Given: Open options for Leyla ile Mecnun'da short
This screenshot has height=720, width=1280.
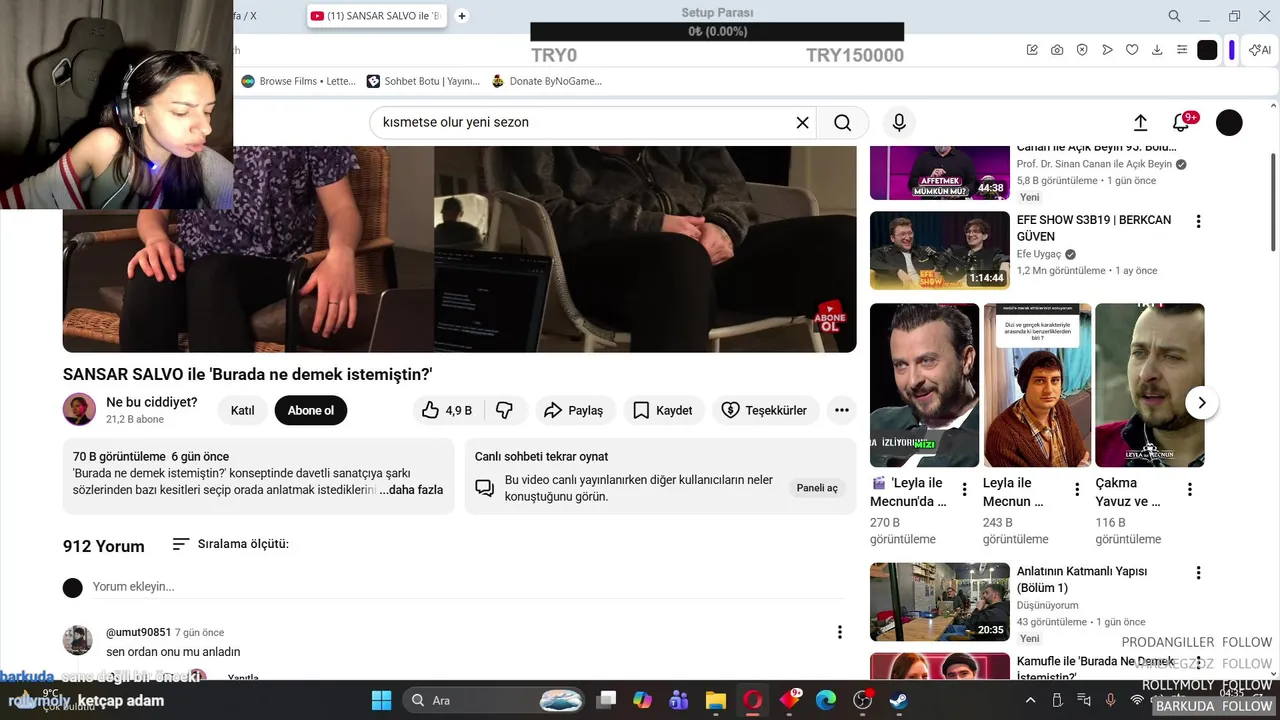Looking at the screenshot, I should point(965,489).
